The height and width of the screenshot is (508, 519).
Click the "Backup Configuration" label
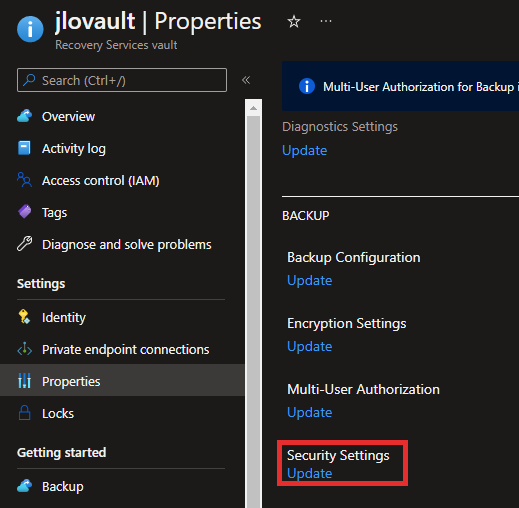(354, 258)
